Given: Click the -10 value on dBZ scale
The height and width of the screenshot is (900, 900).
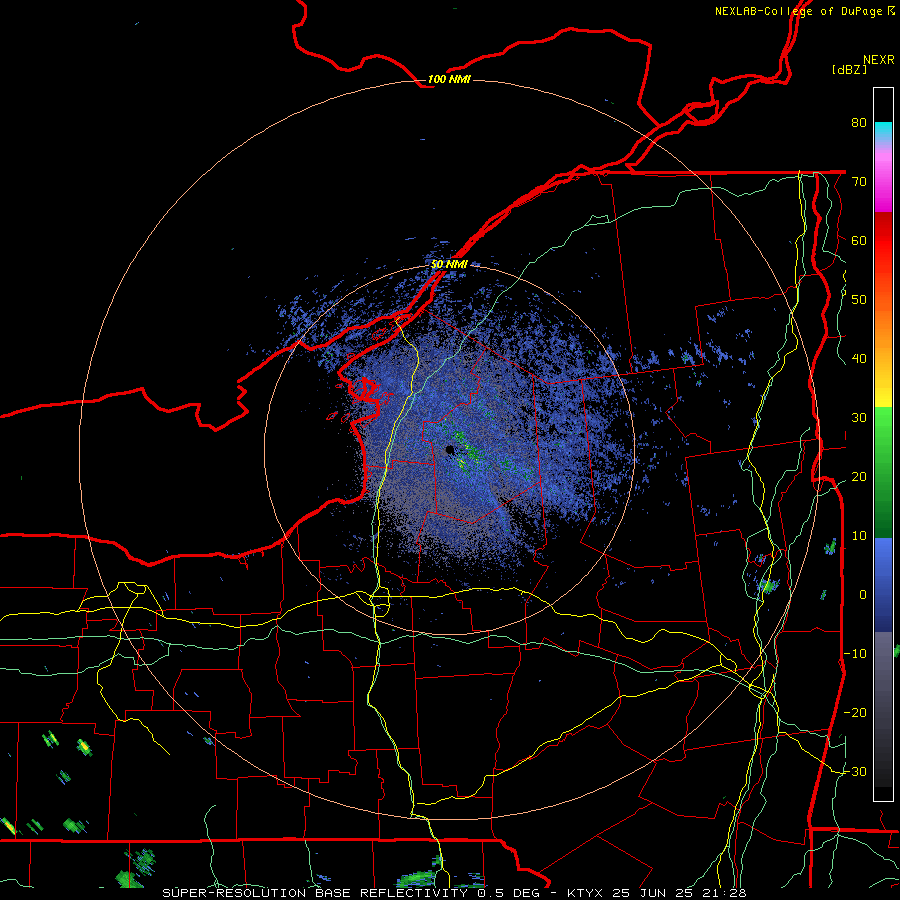Looking at the screenshot, I should click(x=855, y=654).
